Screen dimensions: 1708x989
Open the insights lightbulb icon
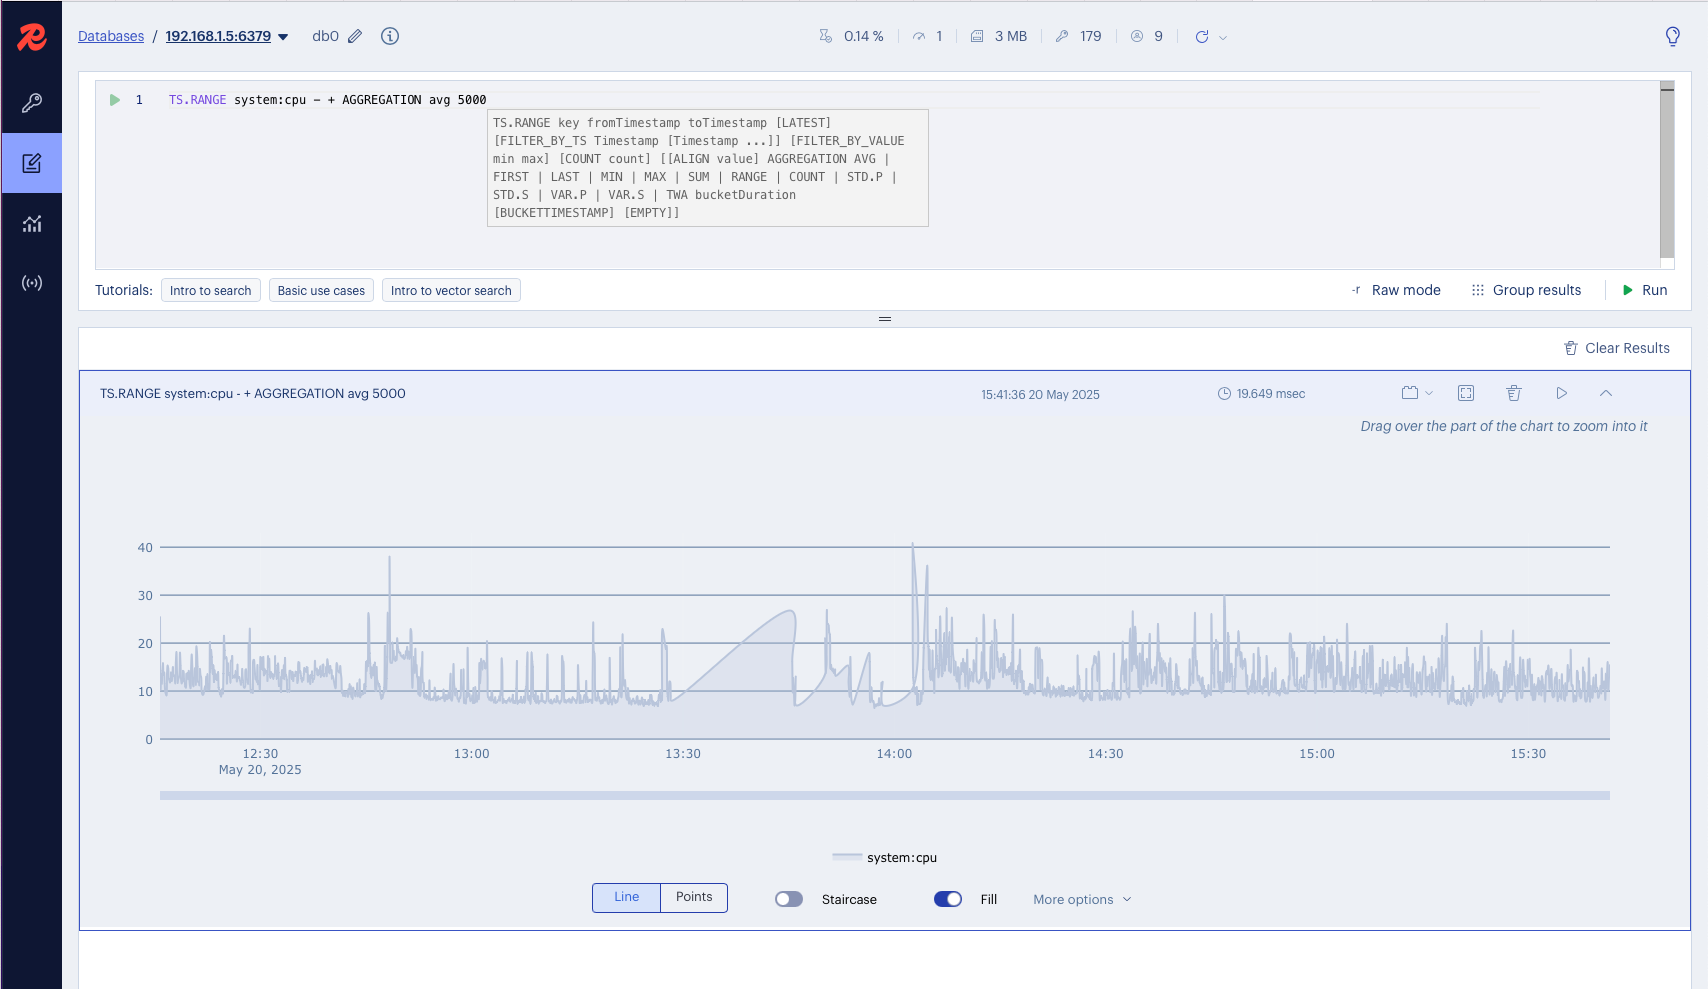(1672, 37)
